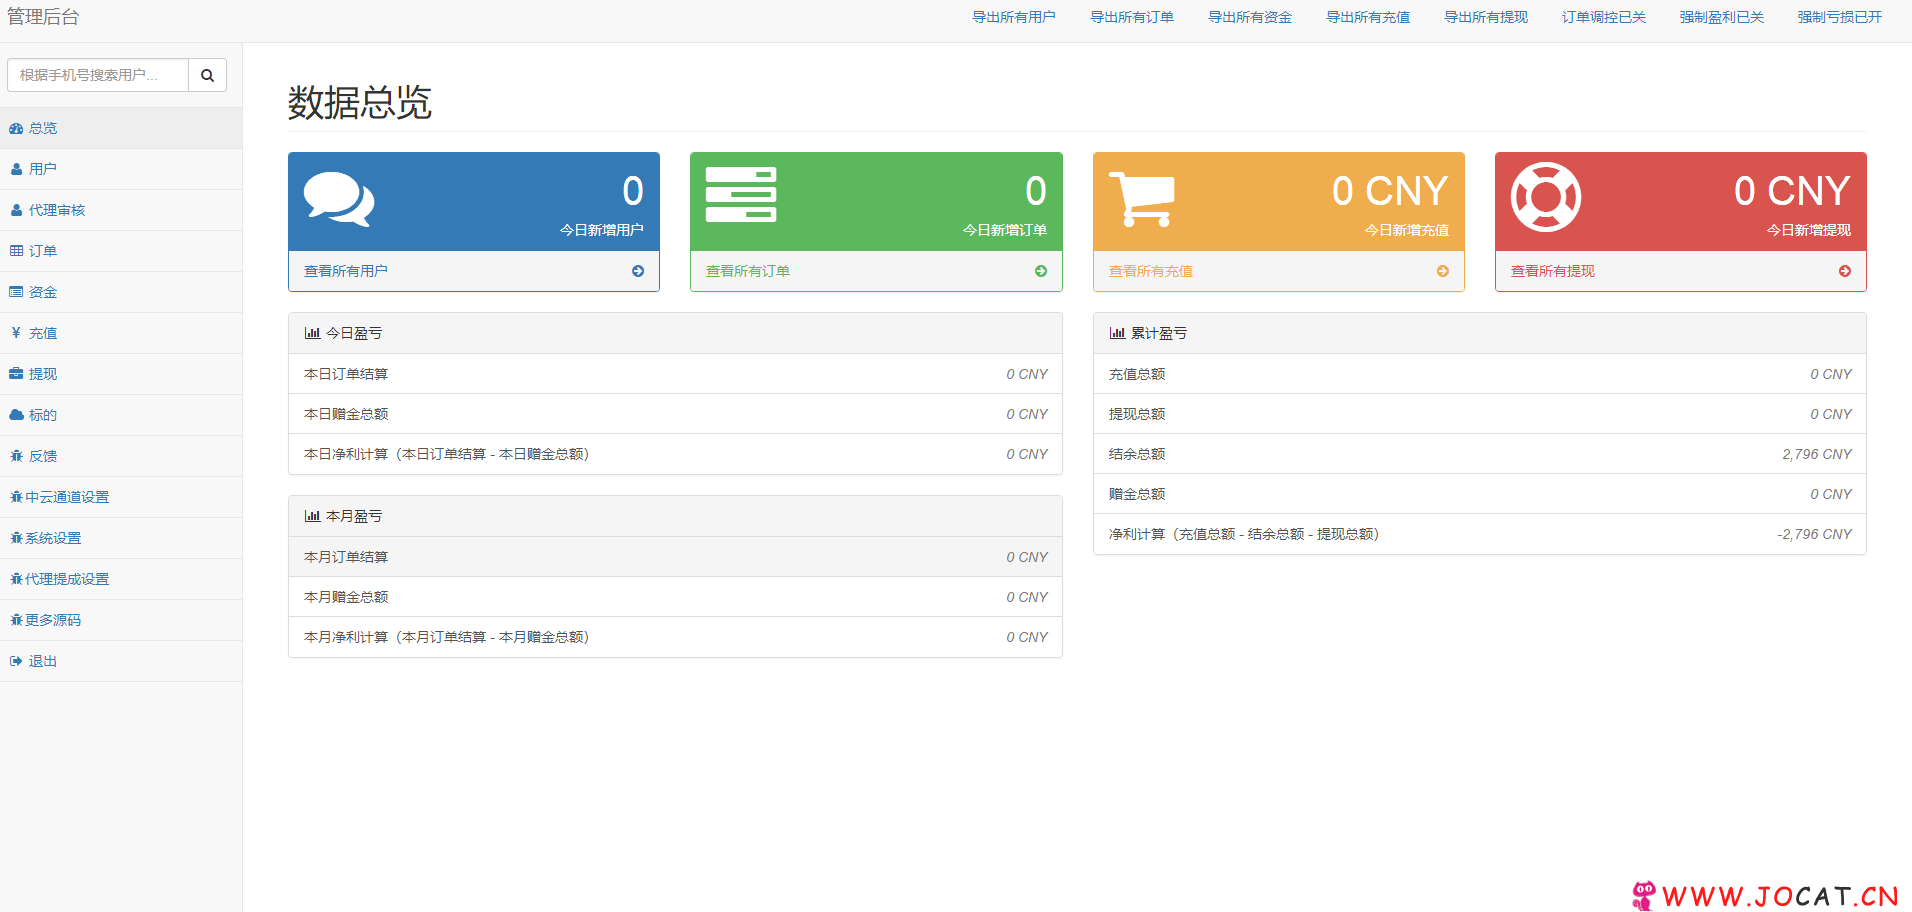Click 导出所有用户 link in top bar

[1014, 17]
